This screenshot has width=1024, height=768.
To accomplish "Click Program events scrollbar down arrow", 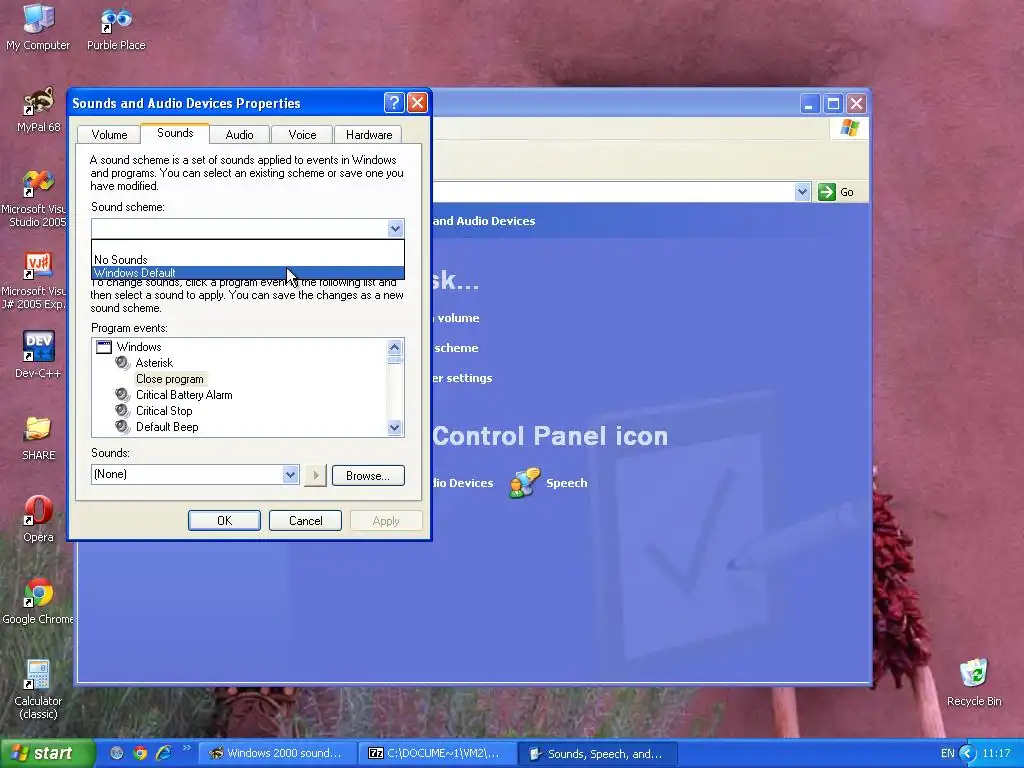I will point(394,428).
